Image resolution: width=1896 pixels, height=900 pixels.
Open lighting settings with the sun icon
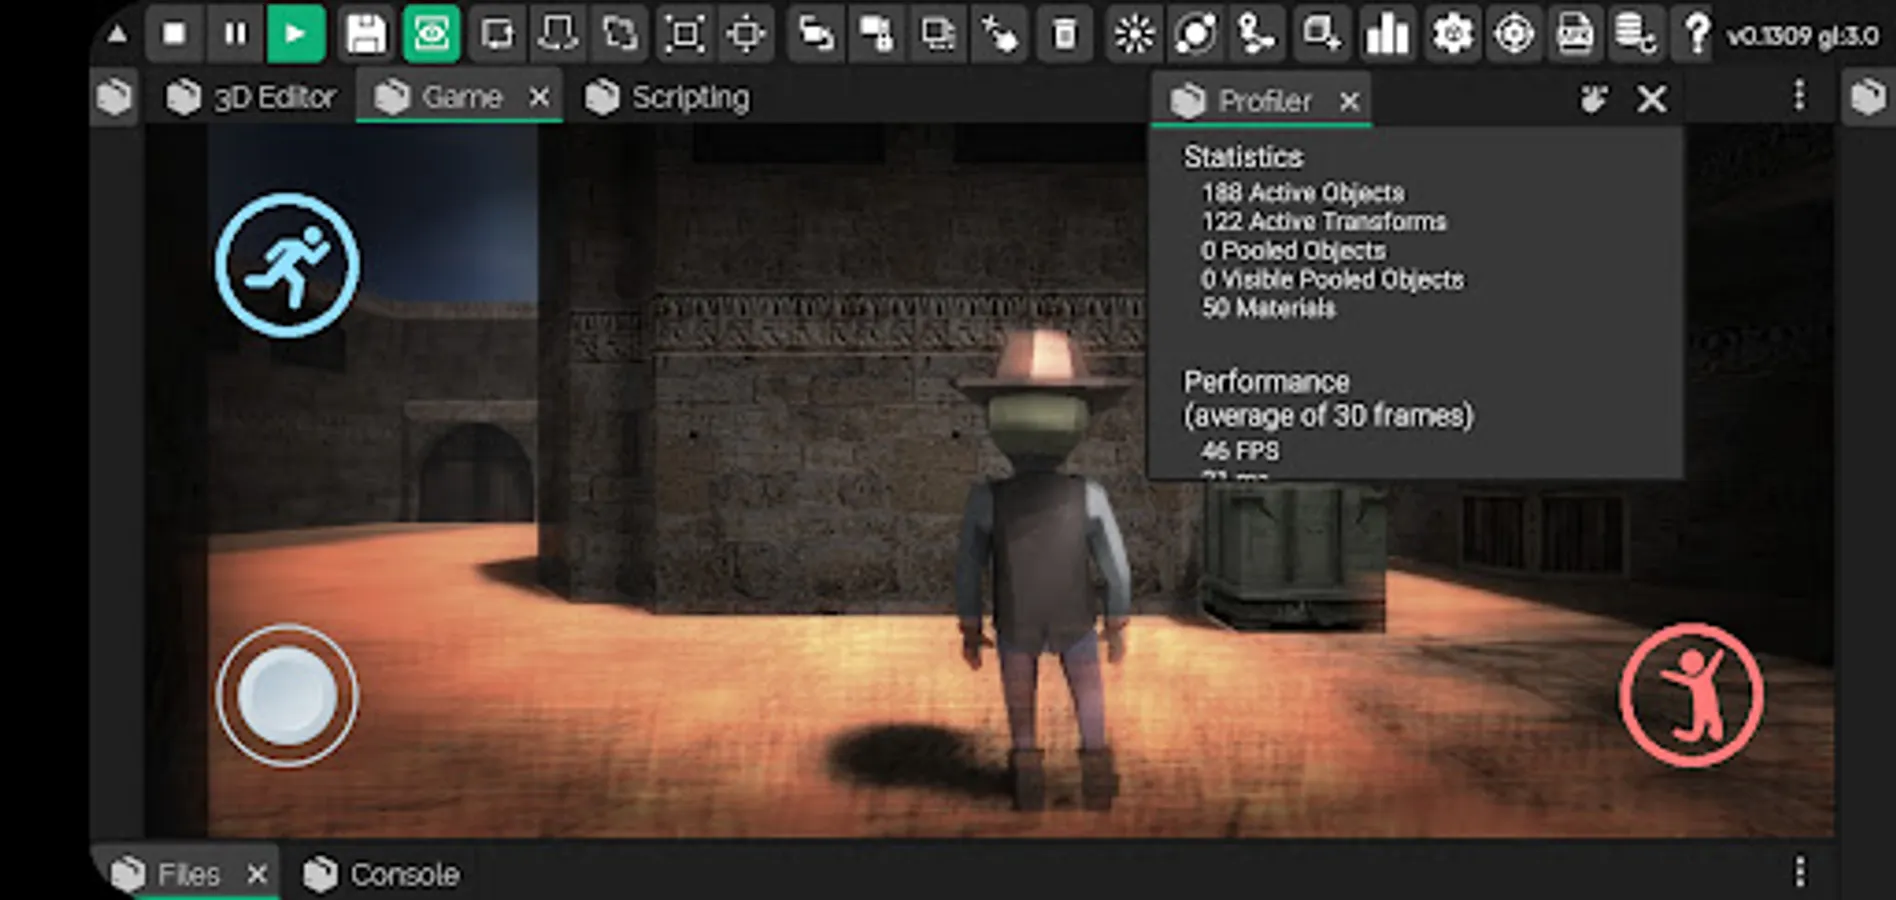[1134, 34]
